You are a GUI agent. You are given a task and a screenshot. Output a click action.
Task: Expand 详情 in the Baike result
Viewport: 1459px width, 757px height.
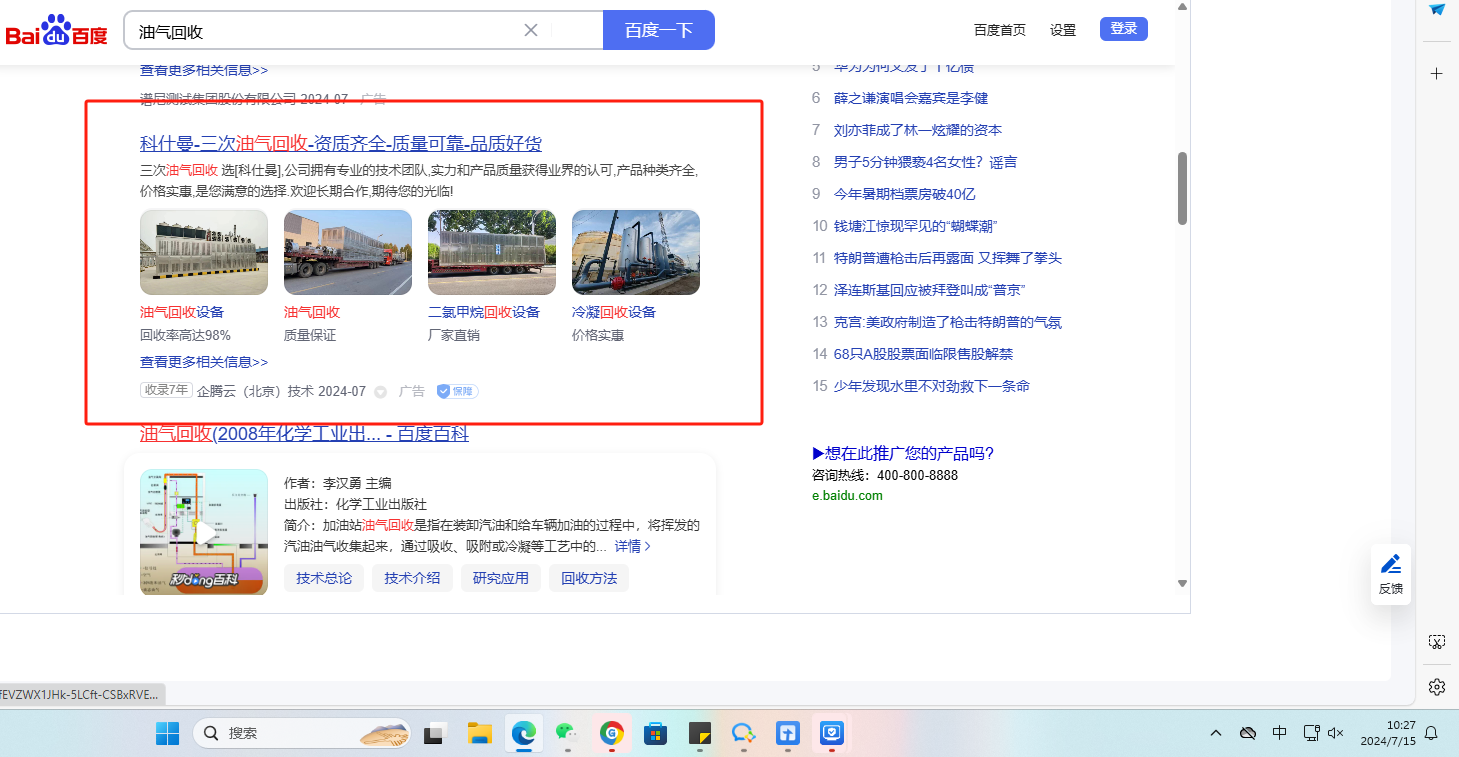(x=632, y=546)
